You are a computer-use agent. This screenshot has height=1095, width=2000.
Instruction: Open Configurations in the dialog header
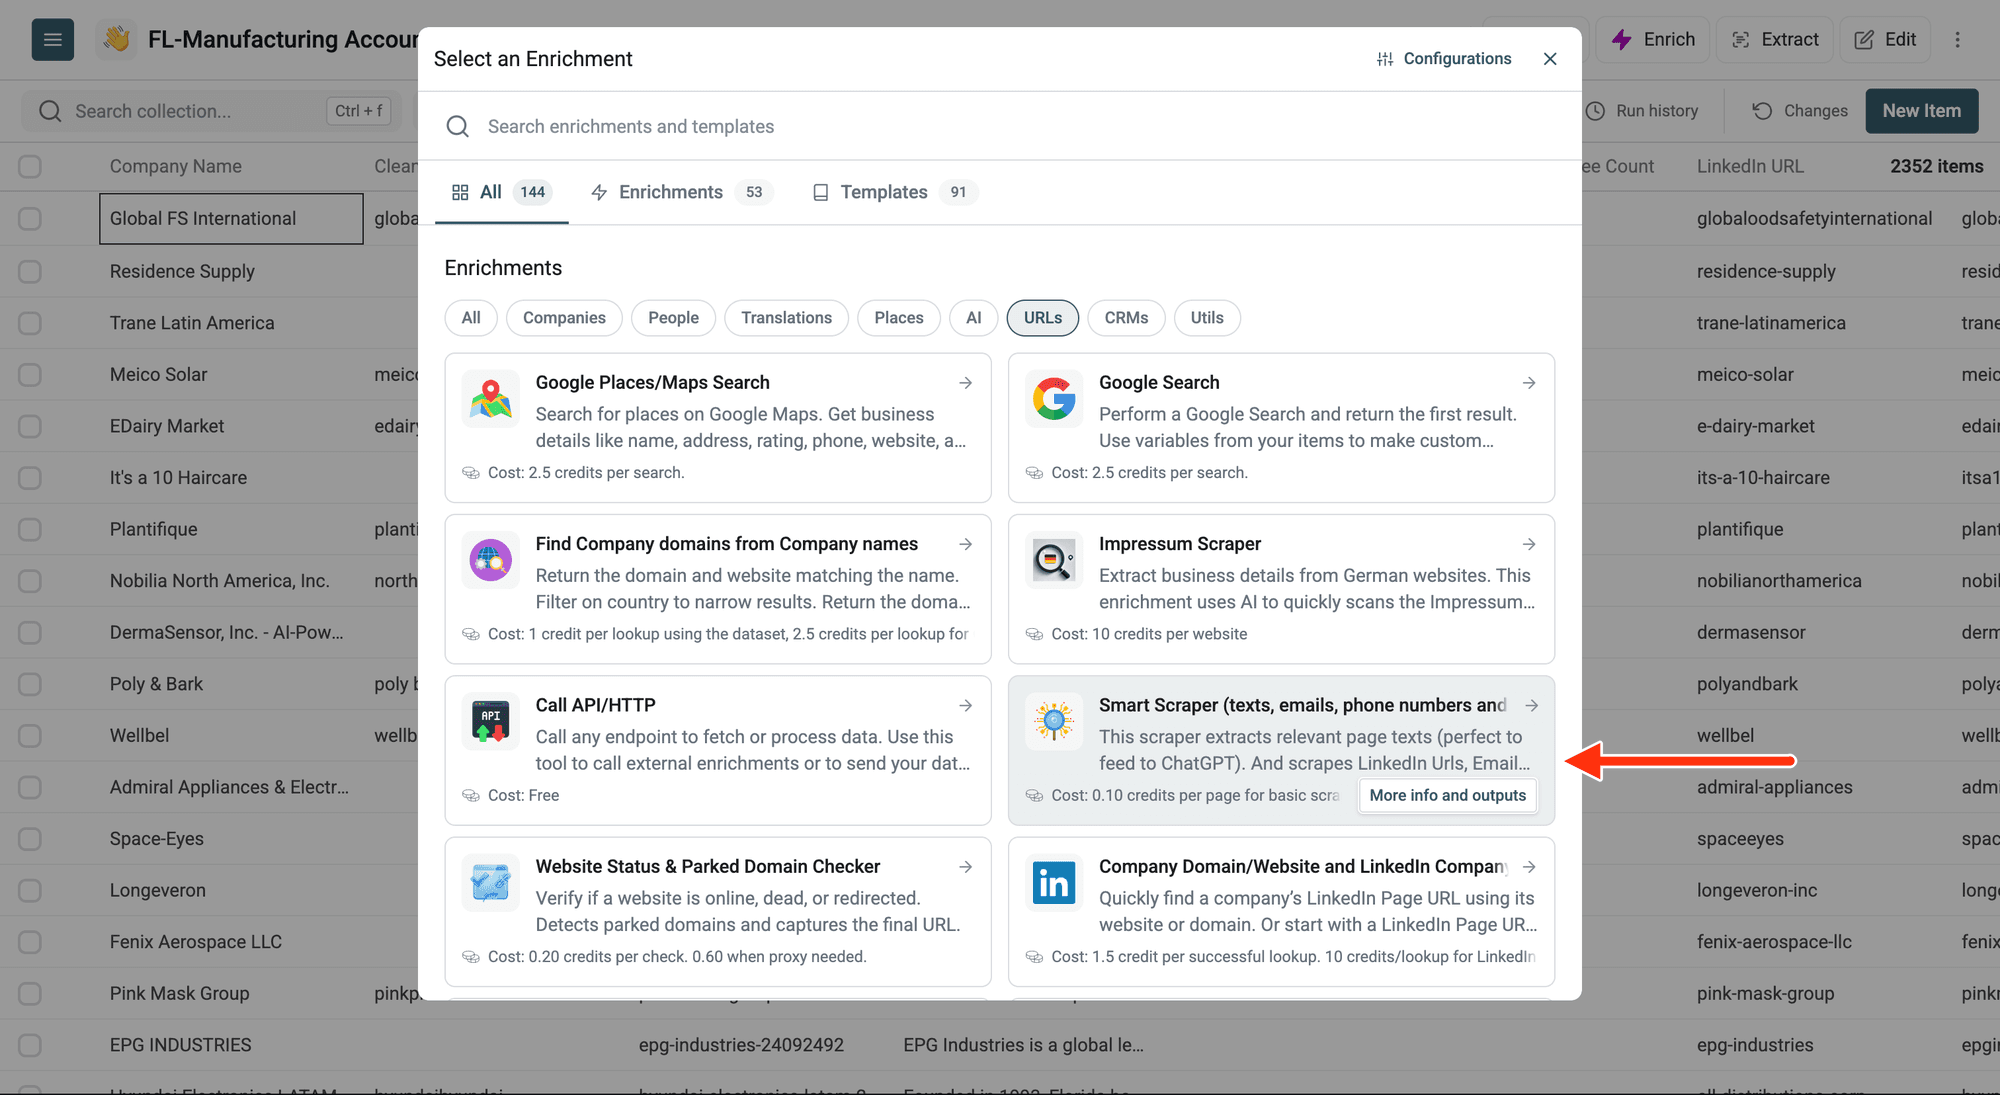[x=1444, y=59]
